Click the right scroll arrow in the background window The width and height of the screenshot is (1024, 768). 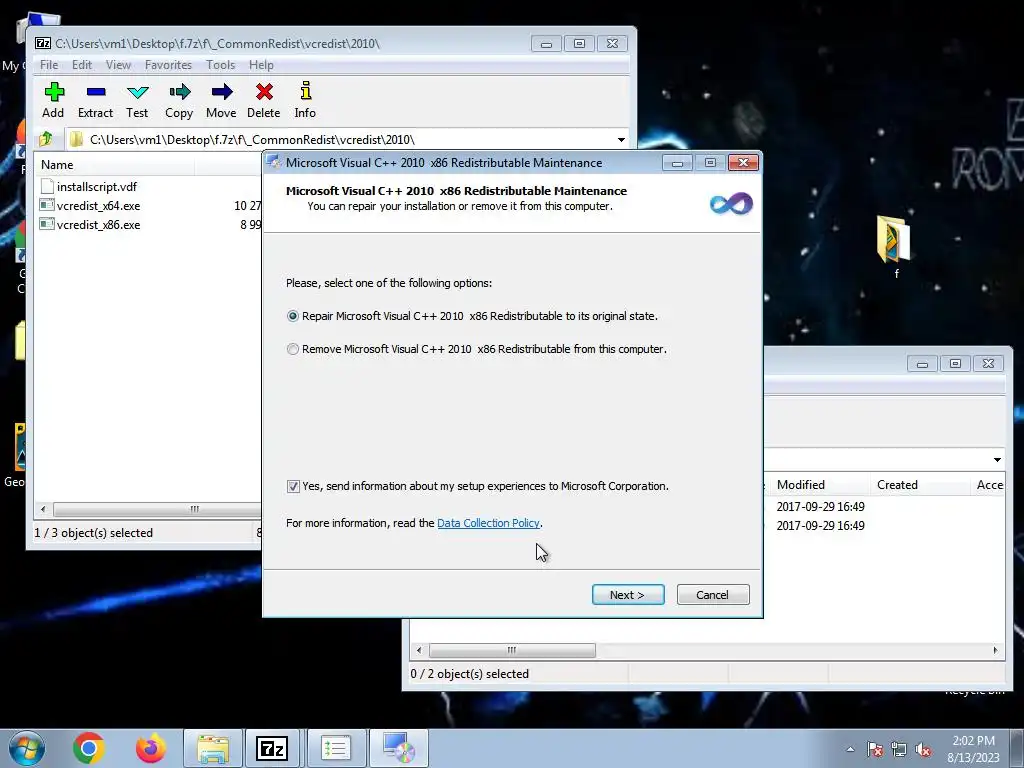[995, 650]
